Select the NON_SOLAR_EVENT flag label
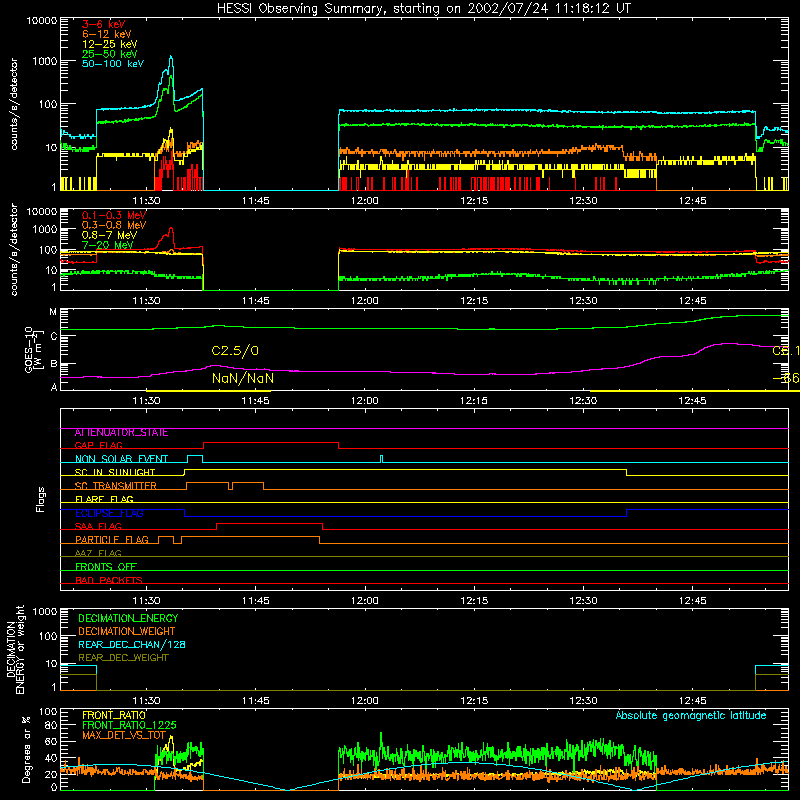Image resolution: width=800 pixels, height=800 pixels. coord(121,459)
